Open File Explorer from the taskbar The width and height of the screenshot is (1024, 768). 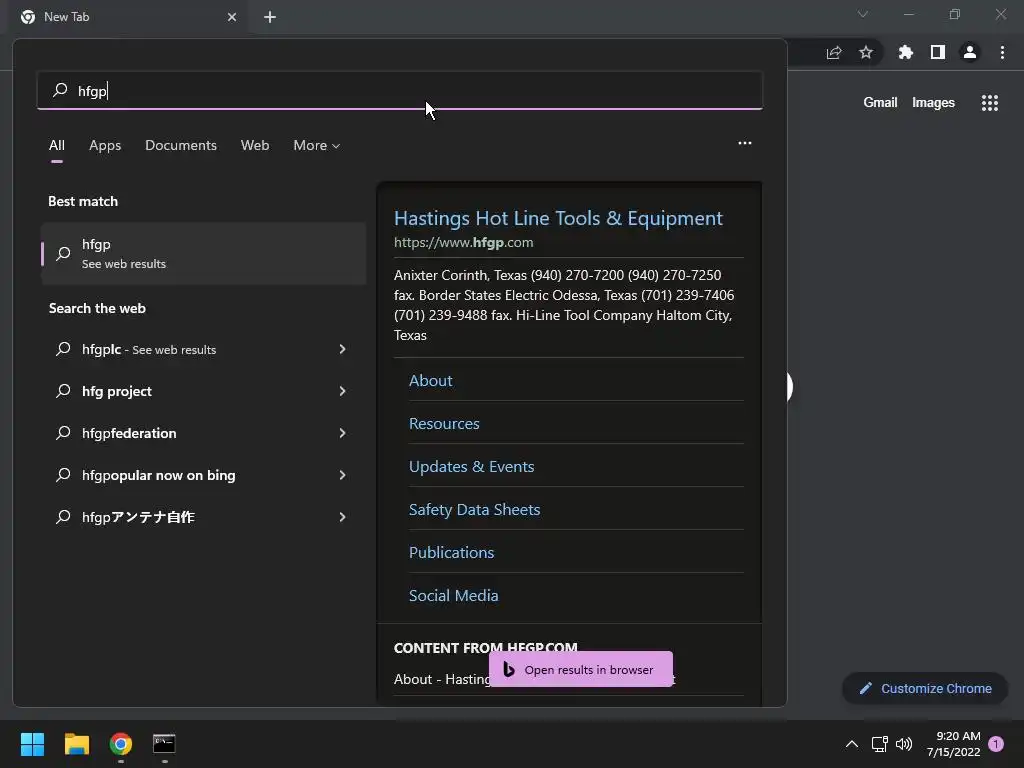(x=76, y=744)
